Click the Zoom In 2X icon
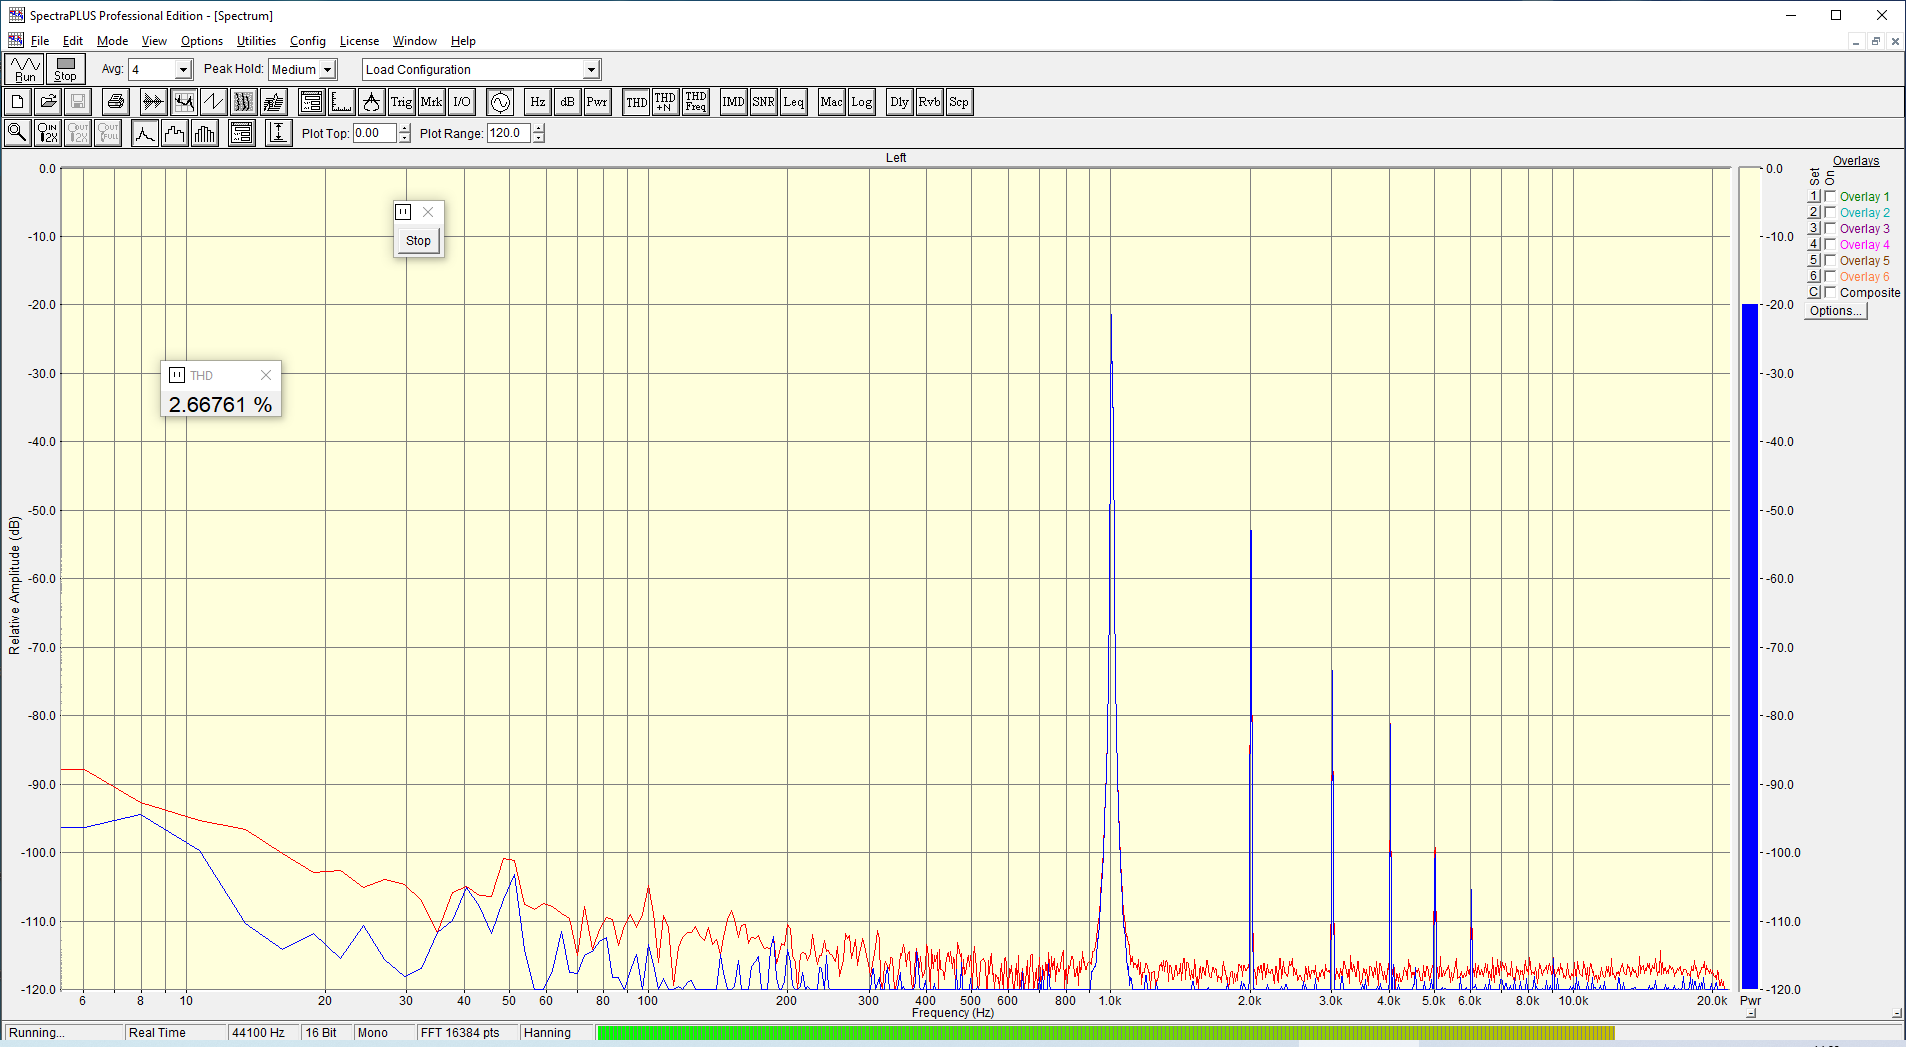This screenshot has width=1906, height=1047. pyautogui.click(x=47, y=133)
